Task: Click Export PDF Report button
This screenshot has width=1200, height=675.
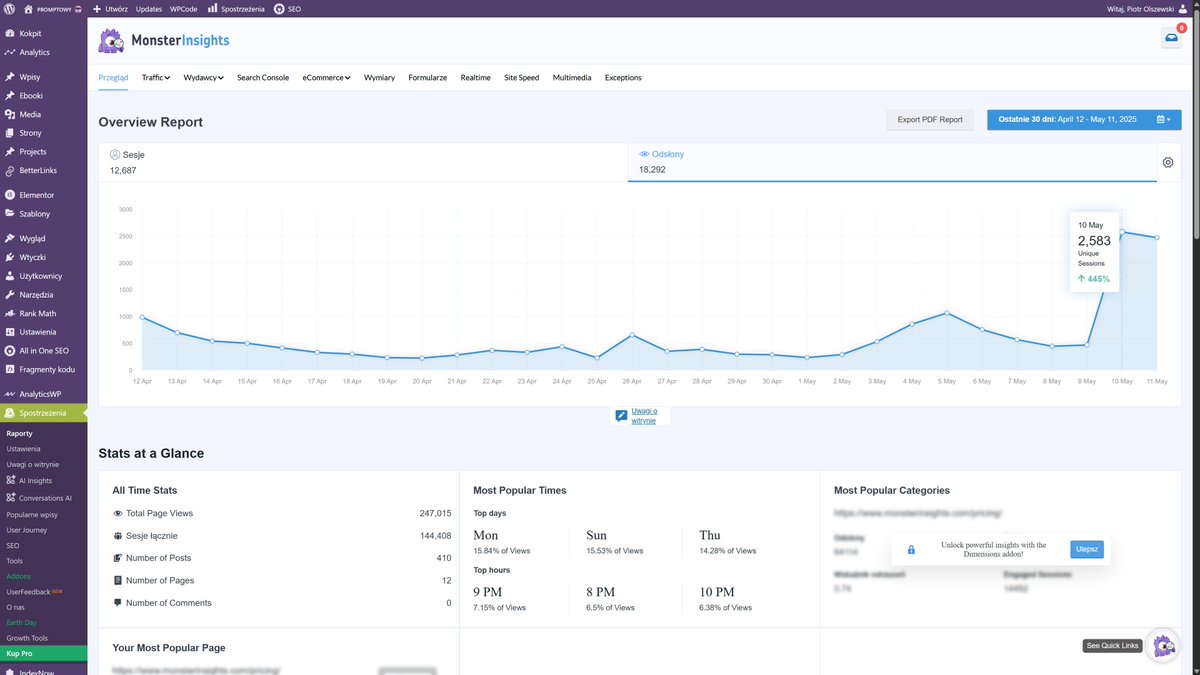Action: [x=930, y=119]
